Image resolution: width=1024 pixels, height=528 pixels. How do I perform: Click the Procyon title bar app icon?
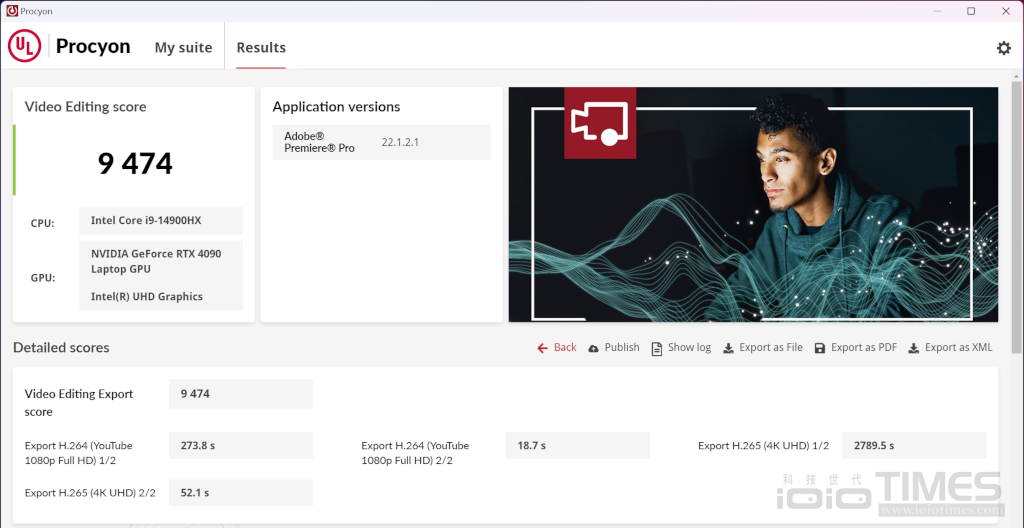tap(12, 11)
